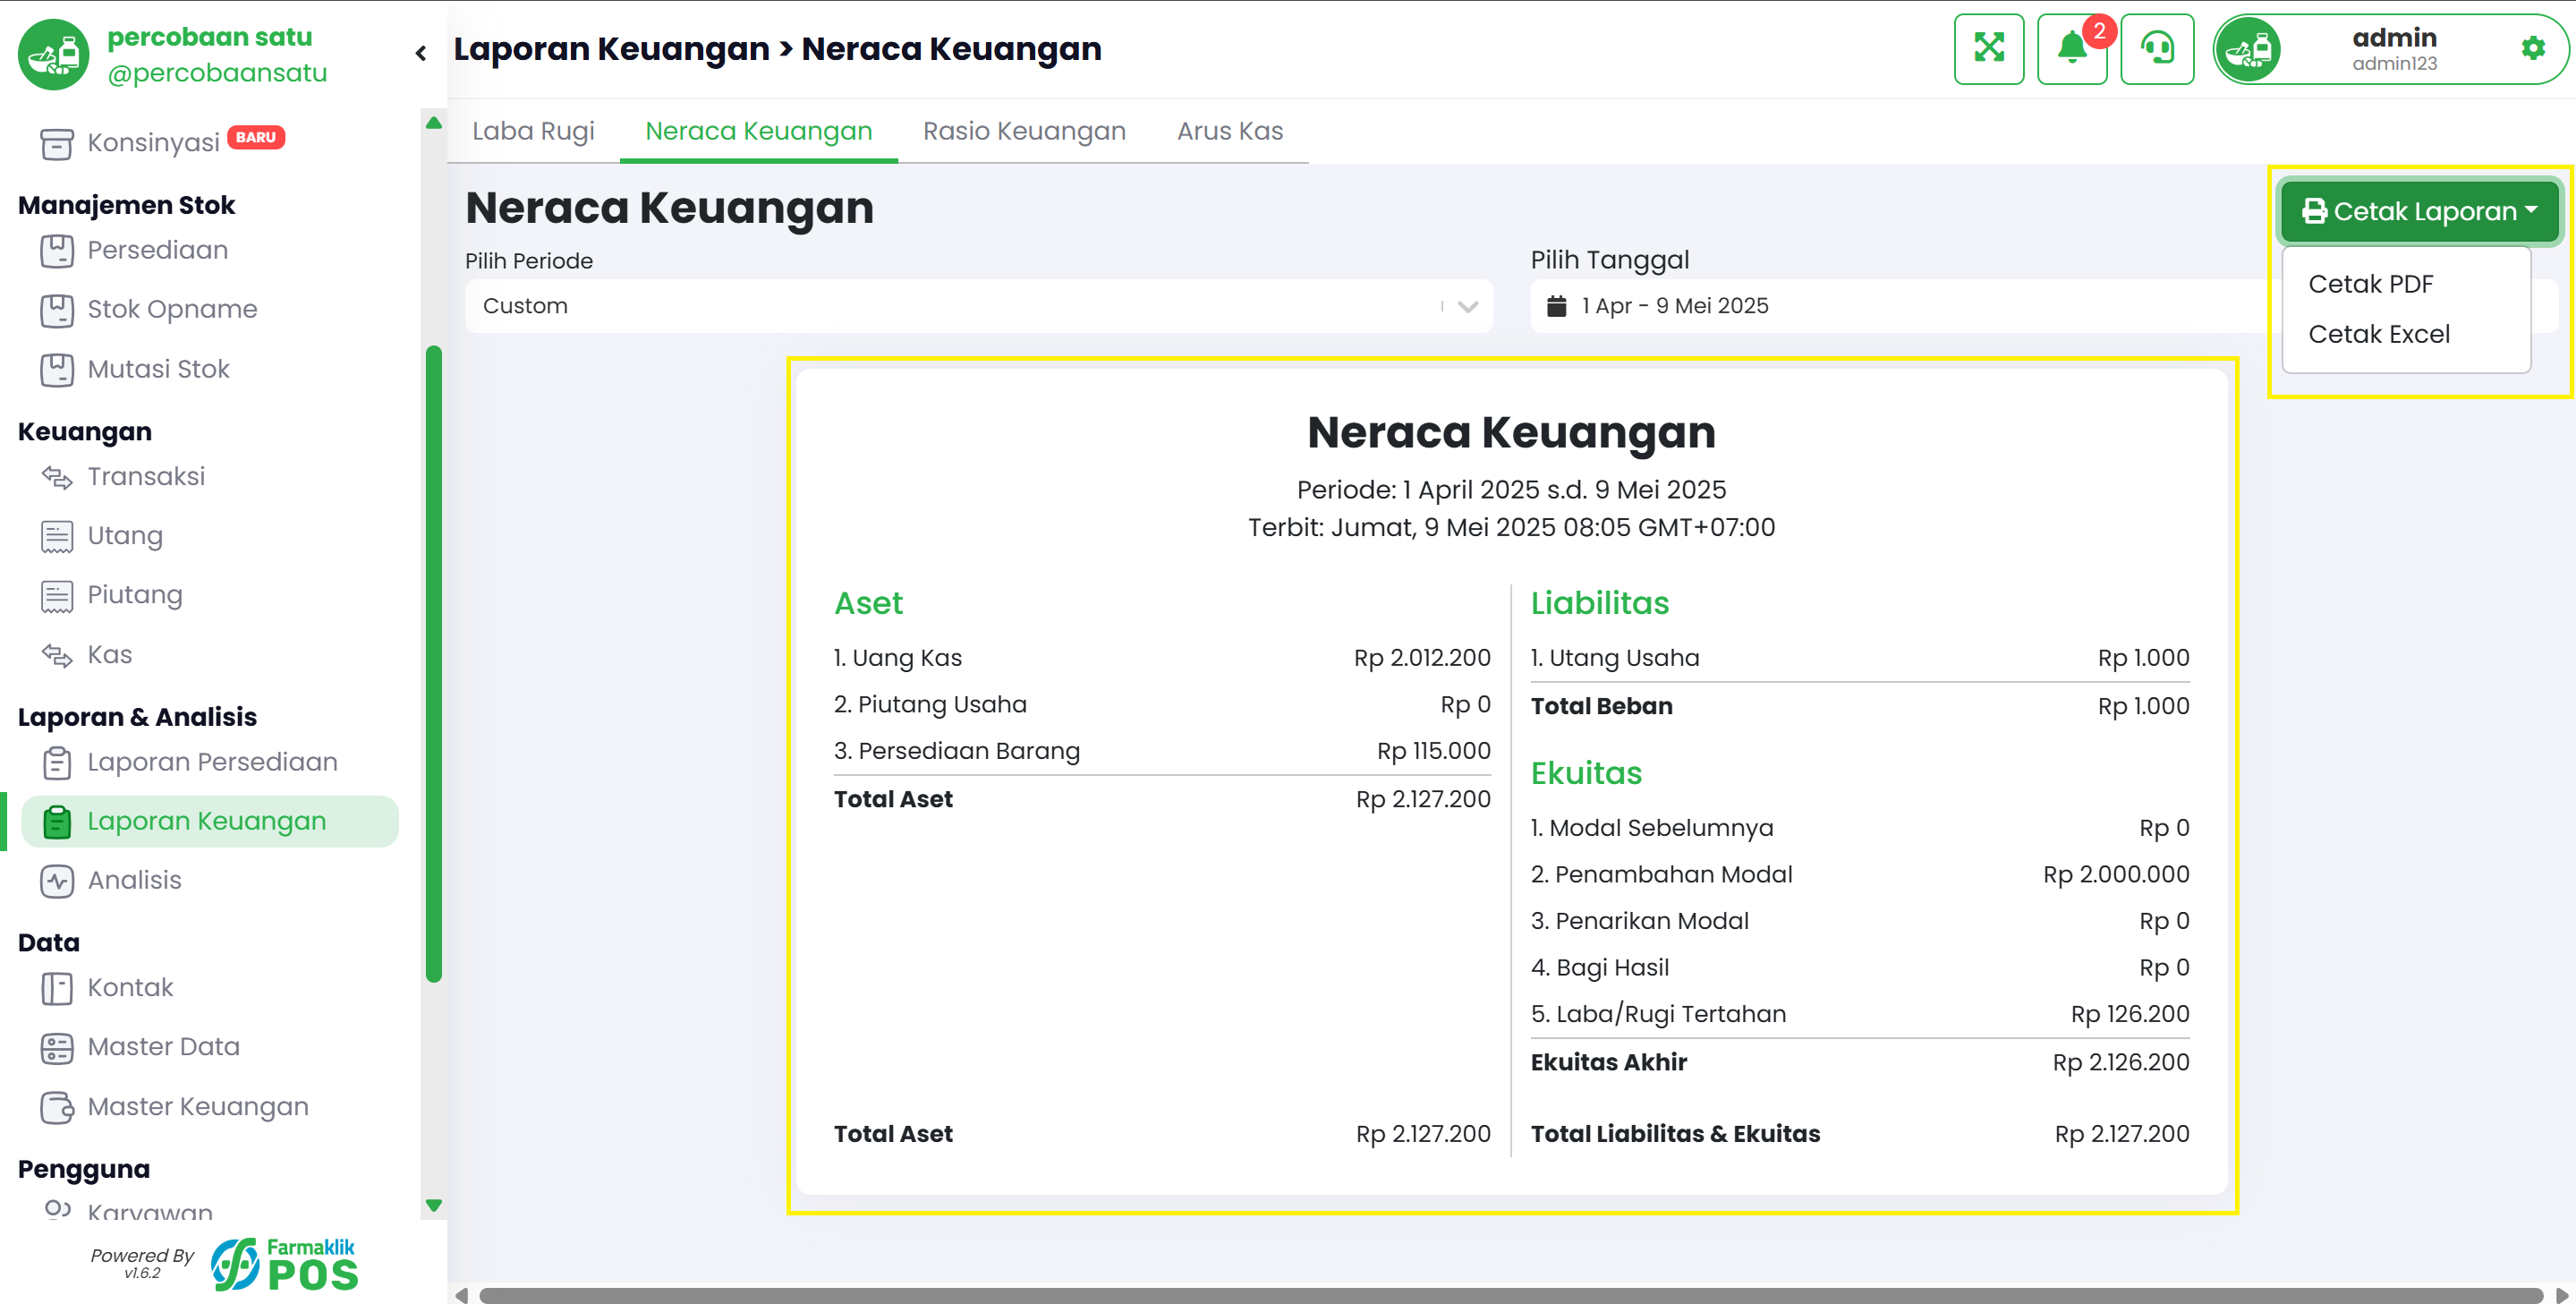This screenshot has width=2576, height=1304.
Task: Click the Farmaklik POS logo
Action: click(284, 1264)
